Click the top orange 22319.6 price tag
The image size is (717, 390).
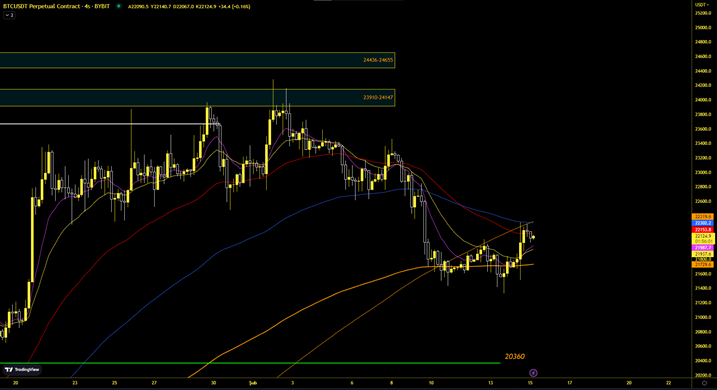click(703, 217)
